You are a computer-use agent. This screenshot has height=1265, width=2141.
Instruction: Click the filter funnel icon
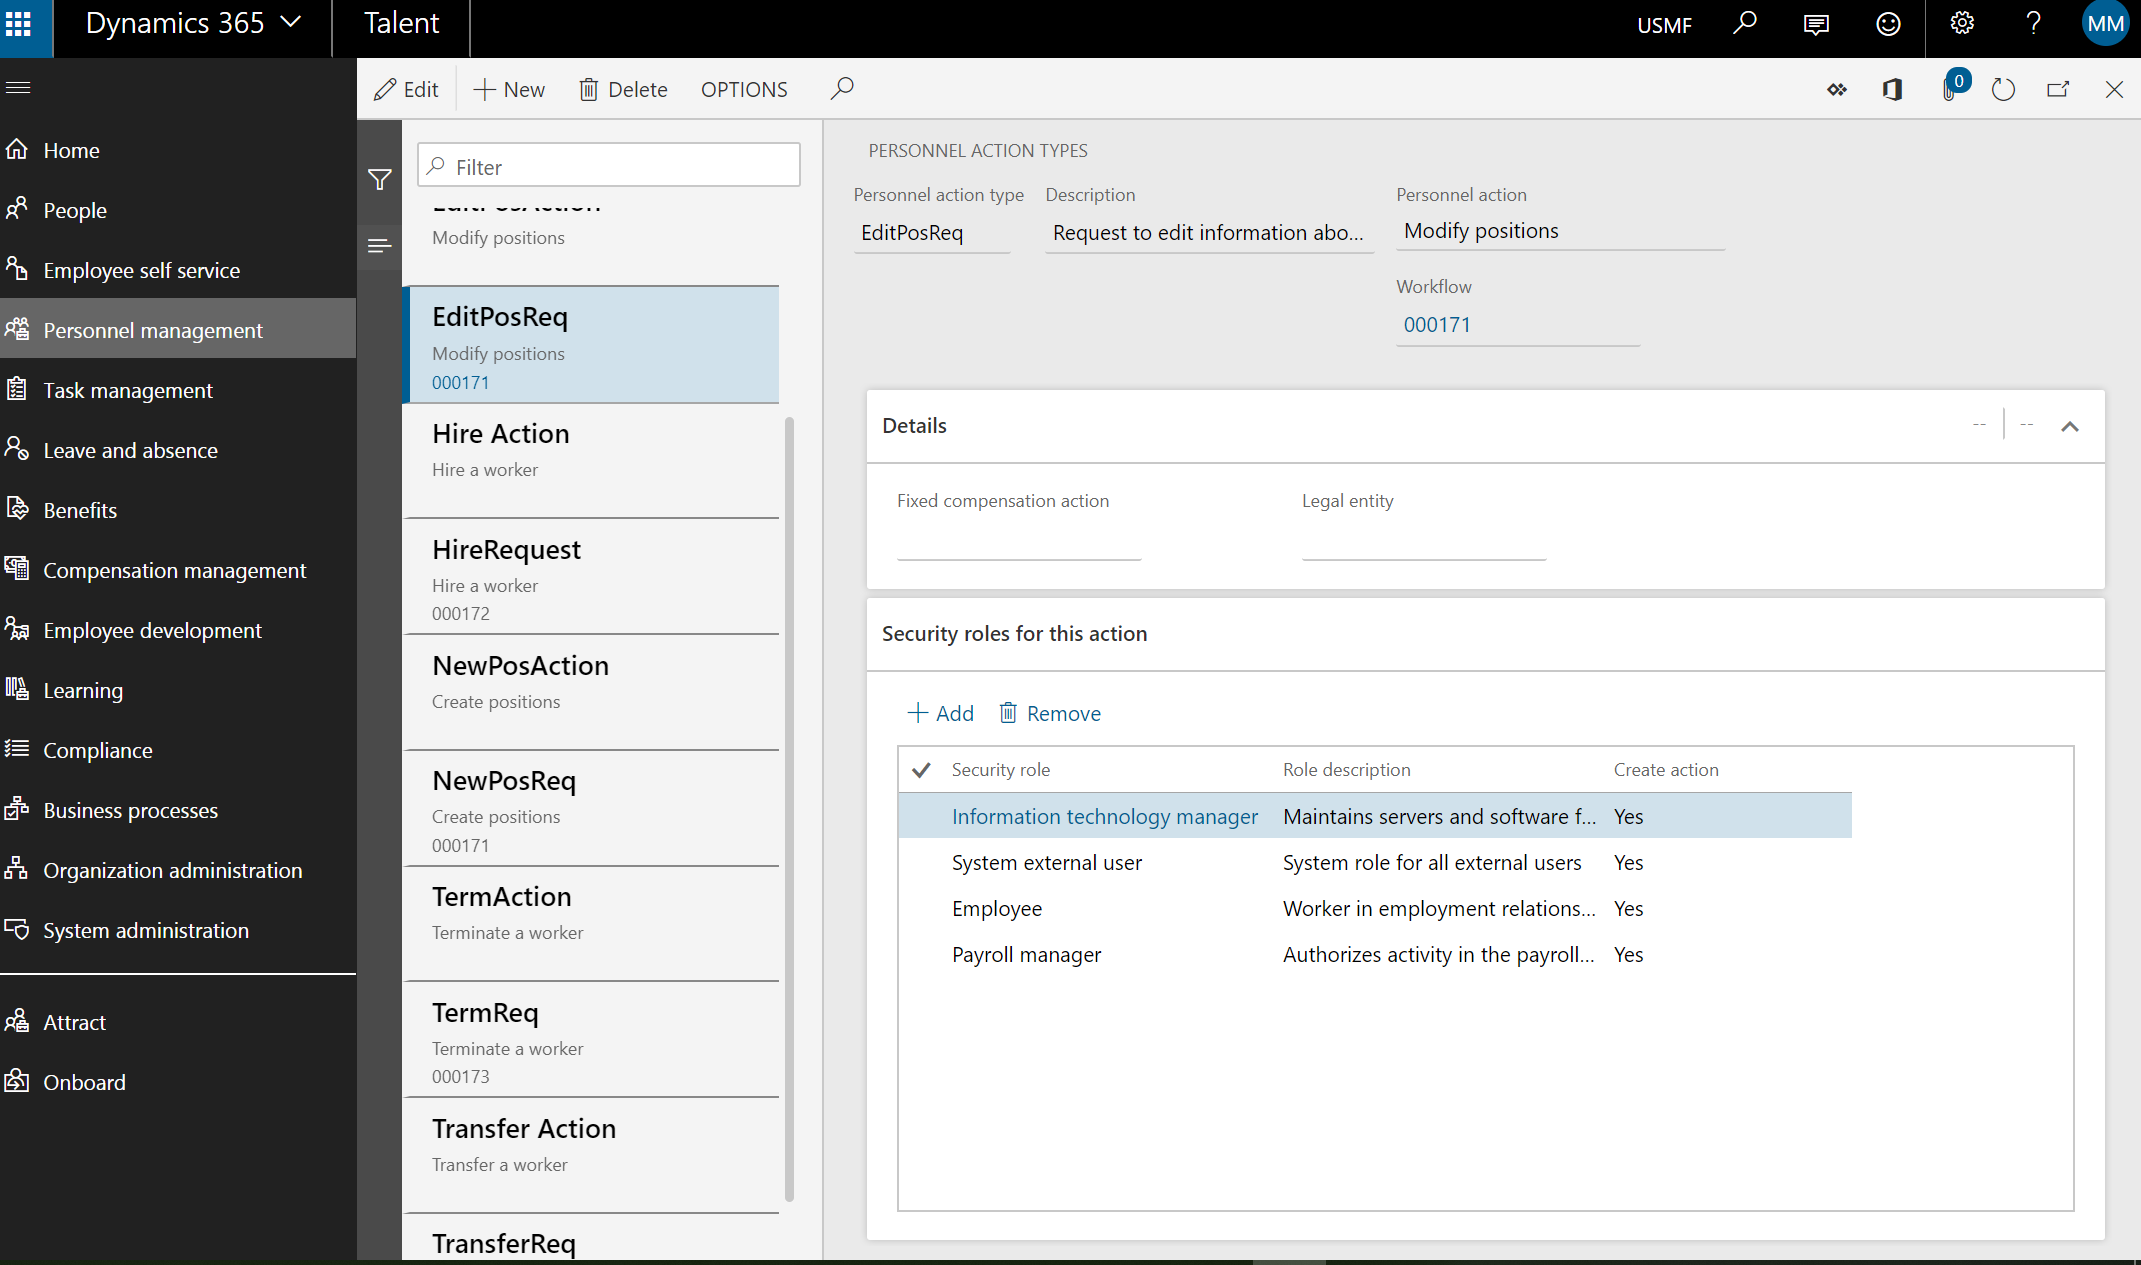pos(379,180)
